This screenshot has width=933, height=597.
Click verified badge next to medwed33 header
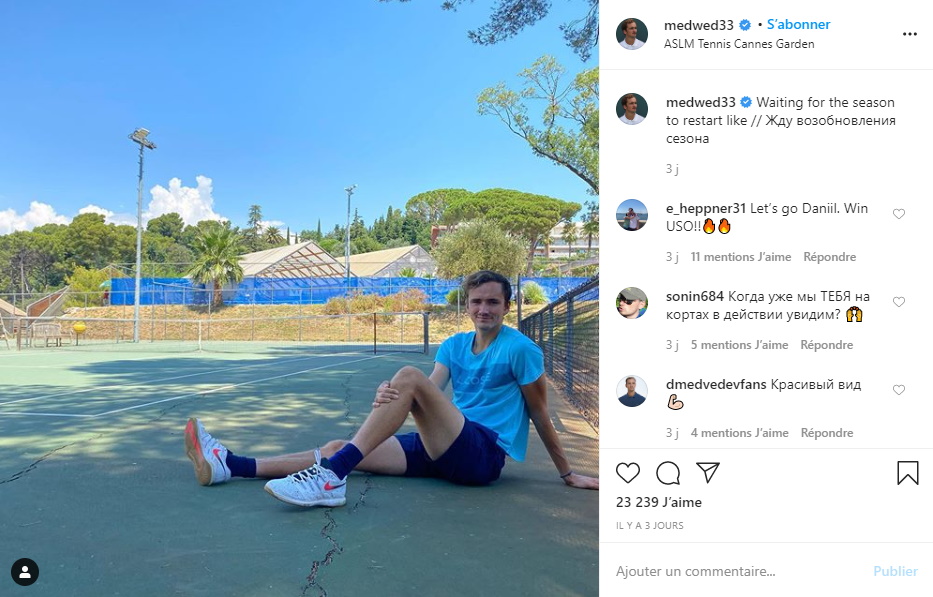click(x=745, y=25)
